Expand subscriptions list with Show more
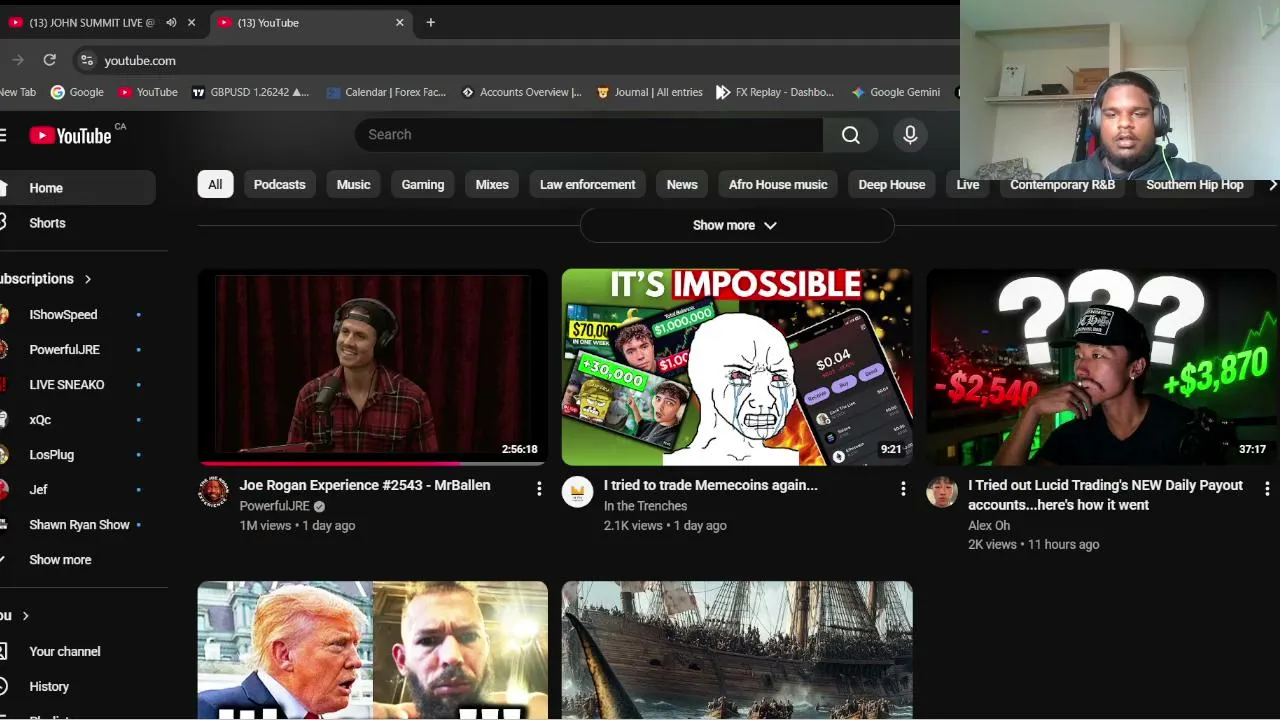 coord(78,560)
